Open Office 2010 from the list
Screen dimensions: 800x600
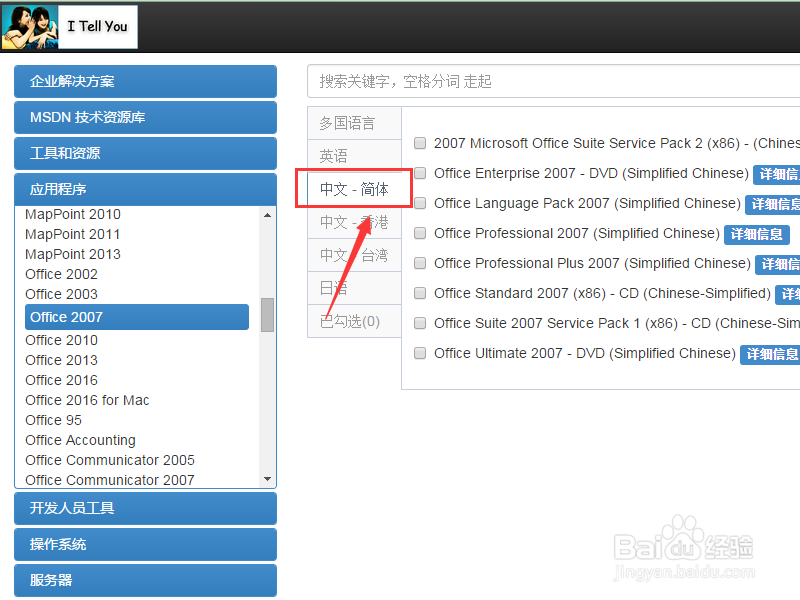click(61, 340)
